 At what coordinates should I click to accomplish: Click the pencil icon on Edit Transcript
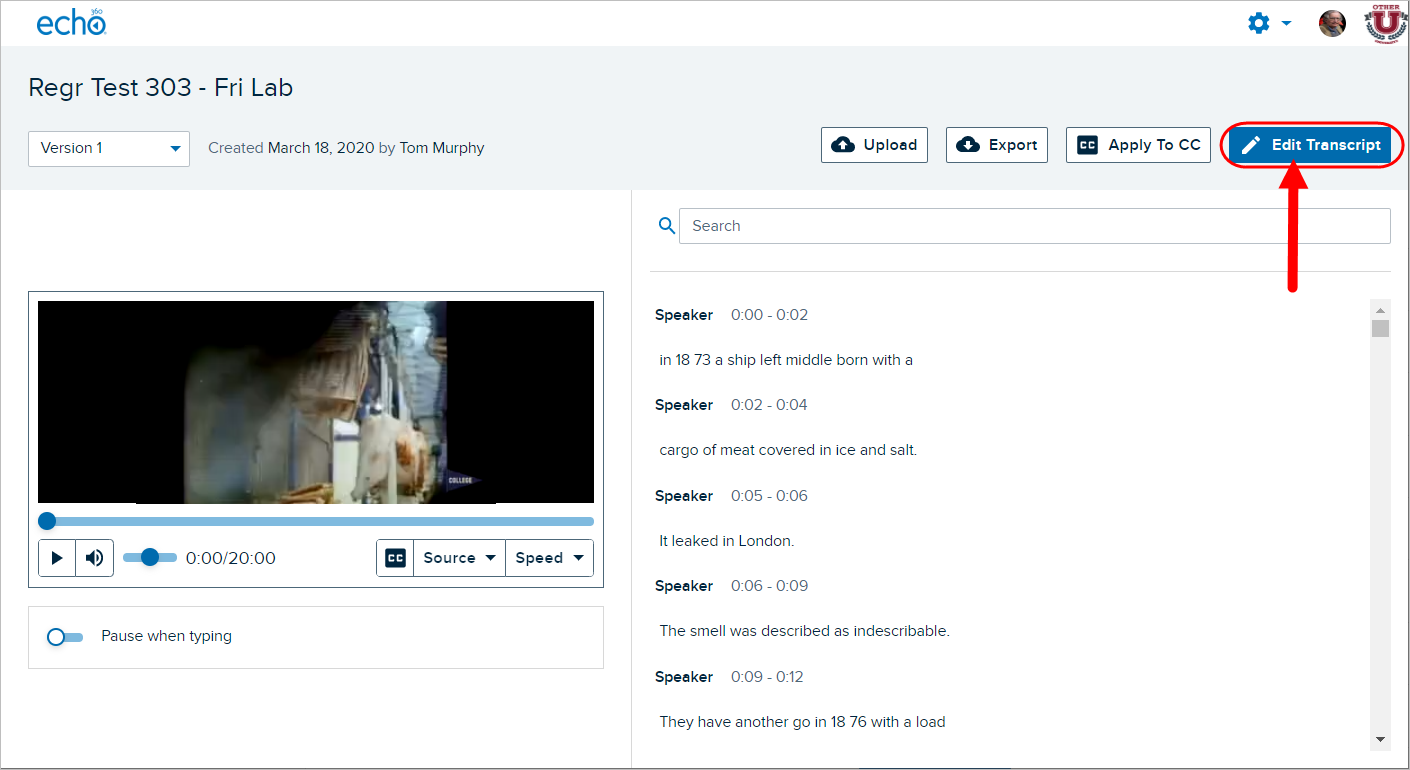point(1251,144)
